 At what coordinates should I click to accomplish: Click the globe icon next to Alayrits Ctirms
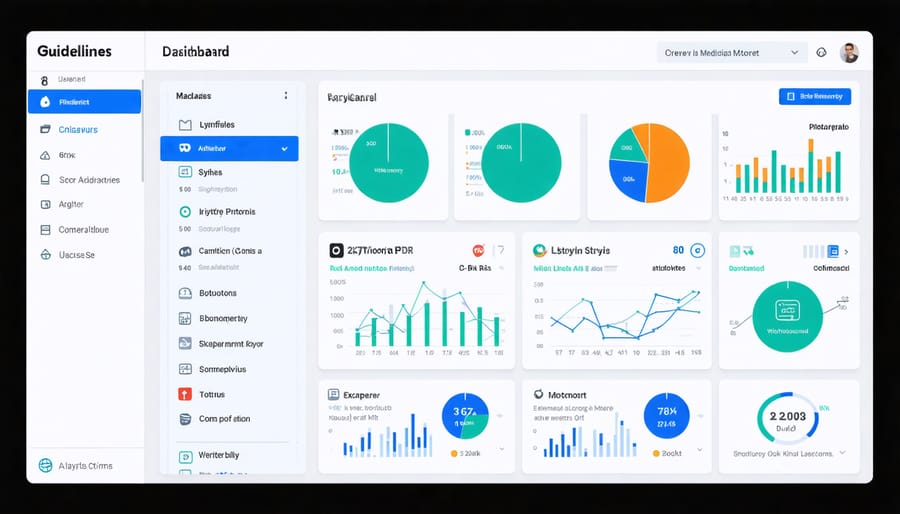(x=45, y=465)
